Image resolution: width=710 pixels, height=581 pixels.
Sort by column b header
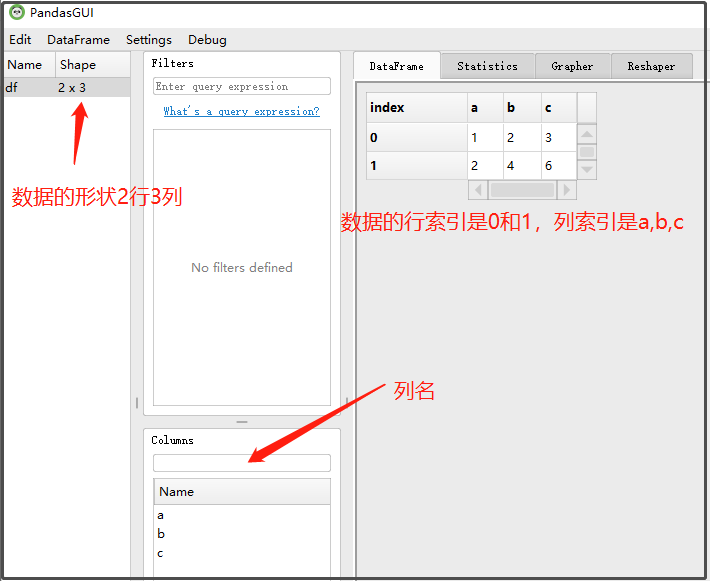(522, 107)
